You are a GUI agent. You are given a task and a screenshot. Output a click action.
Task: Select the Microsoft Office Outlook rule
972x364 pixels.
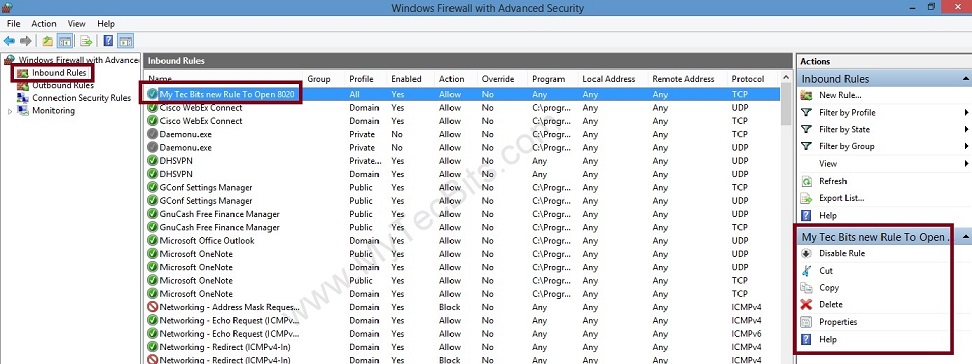462,241
